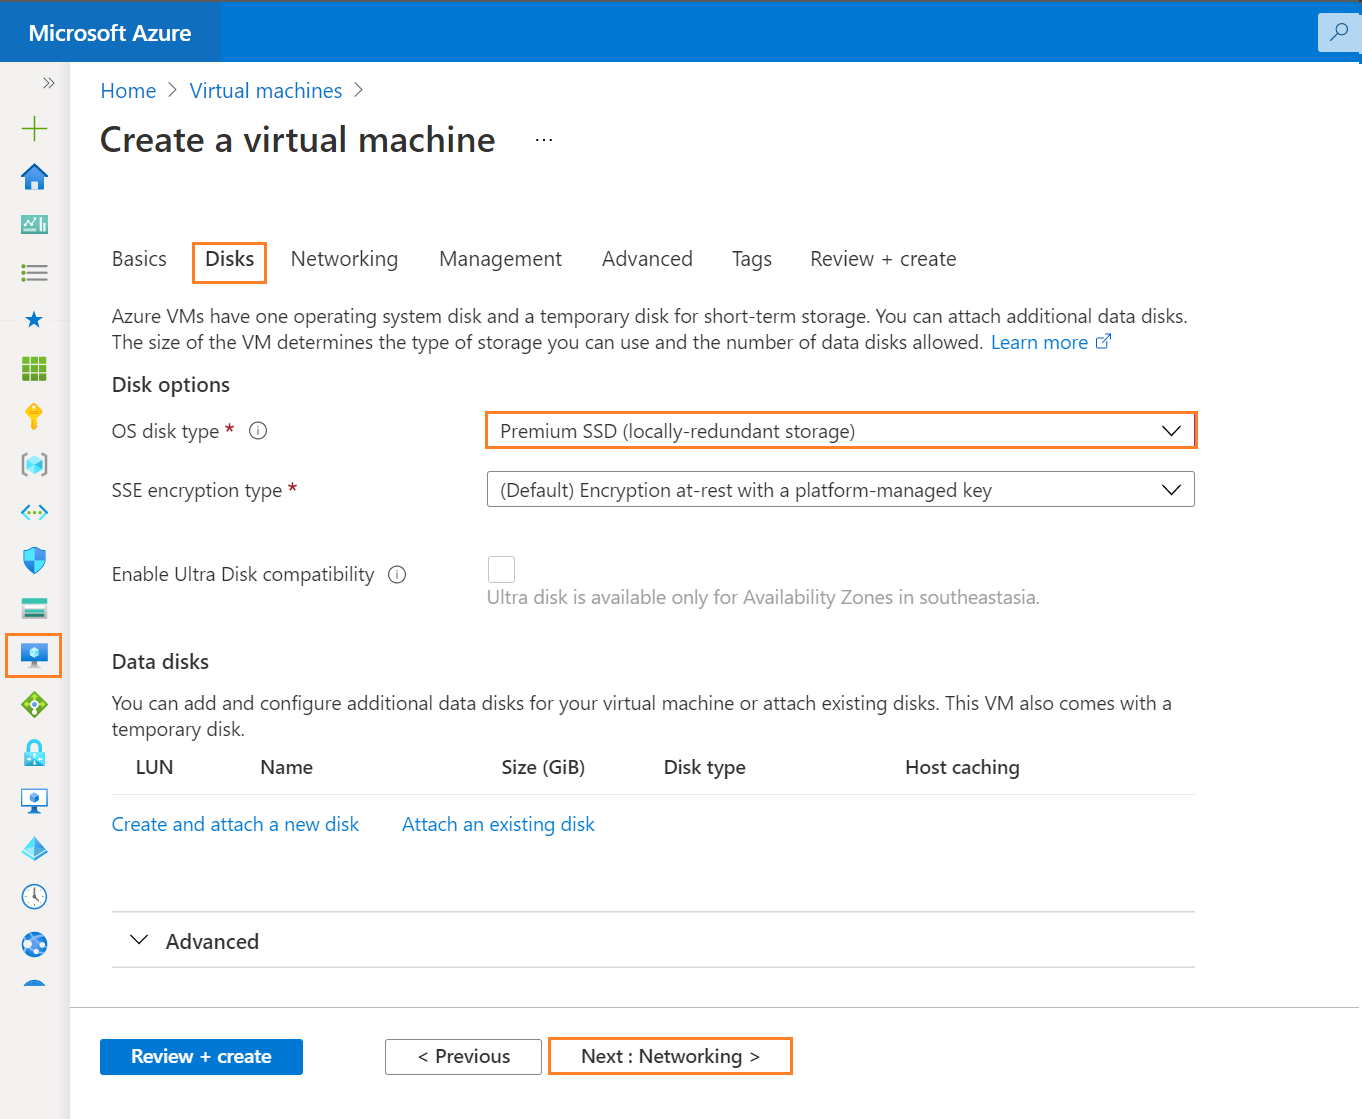Navigate to Virtual machines breadcrumb
The image size is (1362, 1119).
pyautogui.click(x=266, y=91)
